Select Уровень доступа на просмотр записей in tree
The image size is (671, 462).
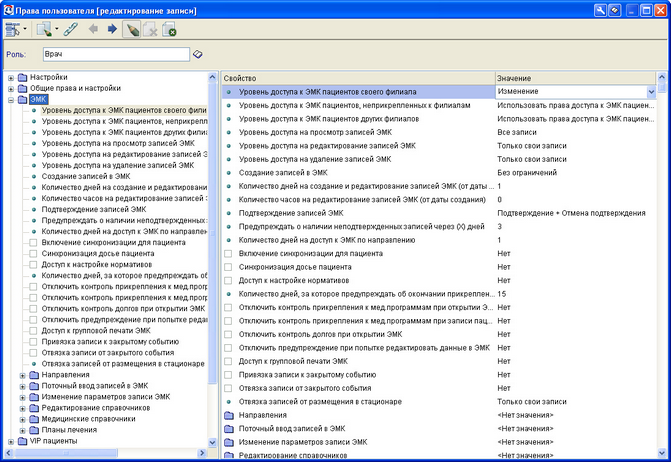(x=118, y=143)
